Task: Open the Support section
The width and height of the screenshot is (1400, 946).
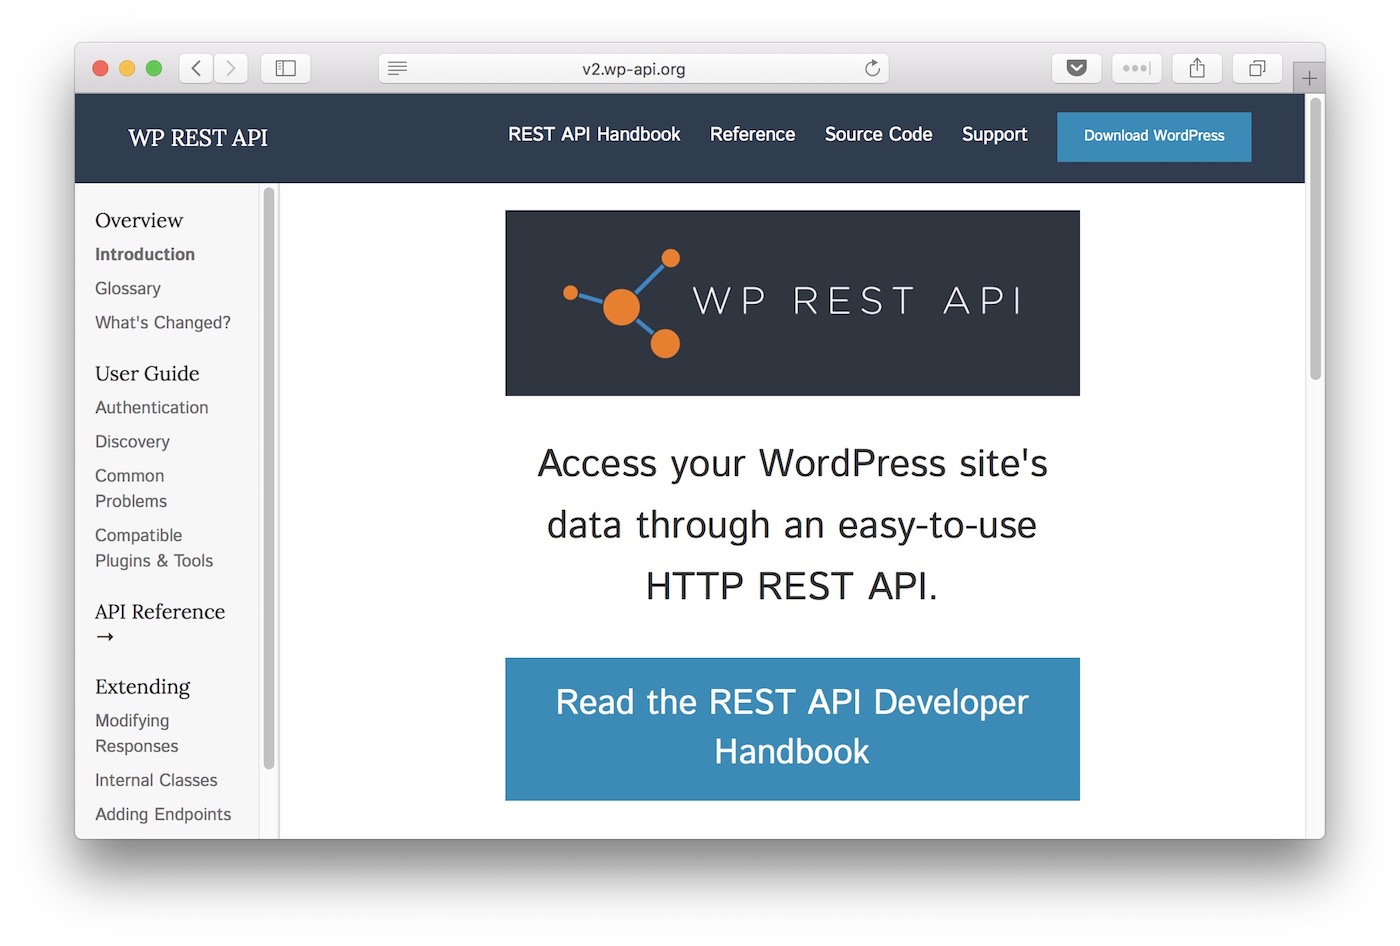Action: pos(994,134)
